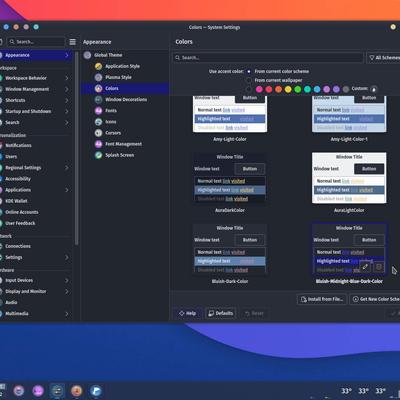Viewport: 400px width, 400px height.
Task: Click the magnifier icon in sidebar search
Action: click(x=12, y=42)
